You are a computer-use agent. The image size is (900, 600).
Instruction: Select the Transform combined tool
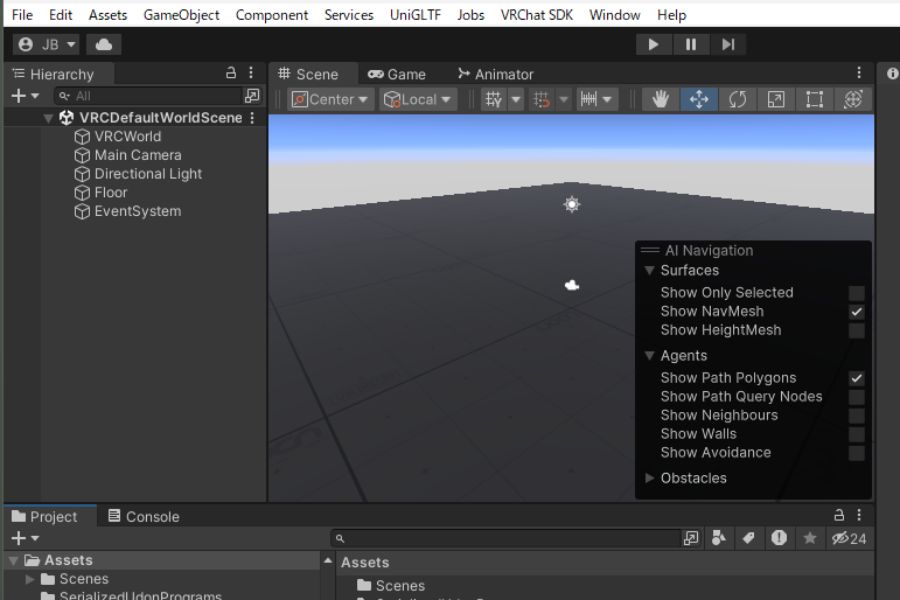(853, 99)
